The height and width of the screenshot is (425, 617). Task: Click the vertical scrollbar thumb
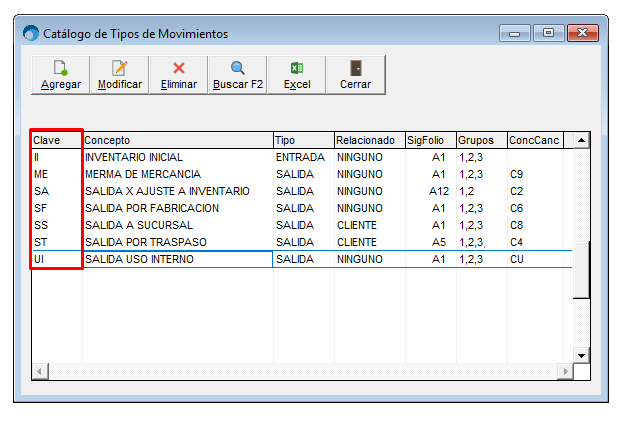click(x=581, y=270)
